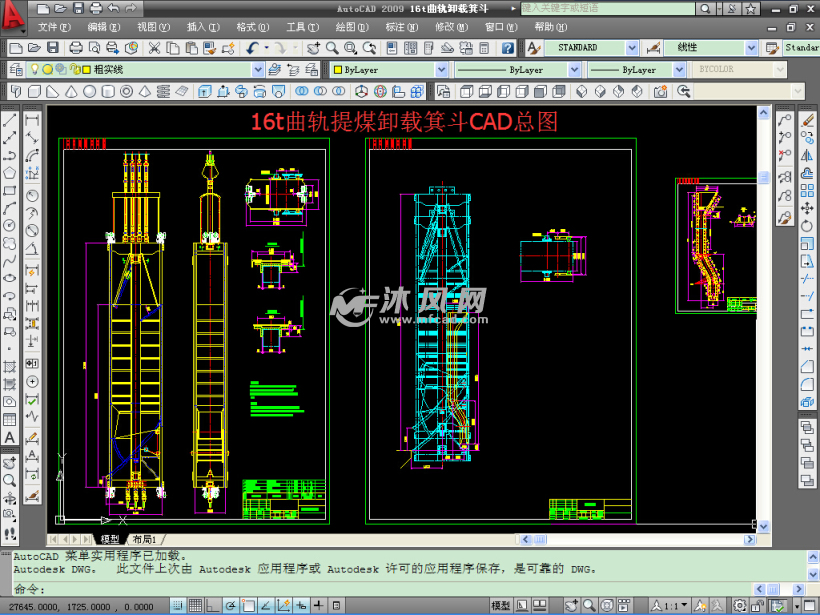
Task: Click the 模型 button in status bar
Action: 501,606
